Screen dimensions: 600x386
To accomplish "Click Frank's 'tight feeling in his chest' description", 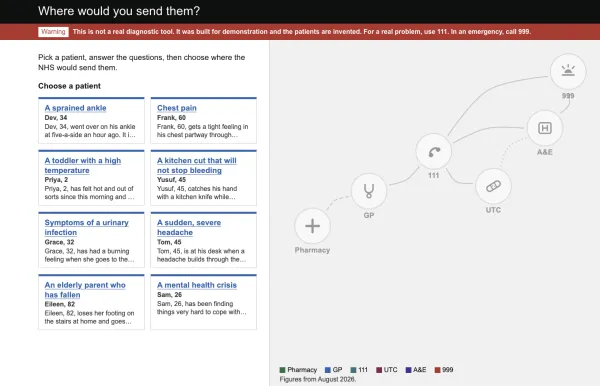I will point(202,131).
